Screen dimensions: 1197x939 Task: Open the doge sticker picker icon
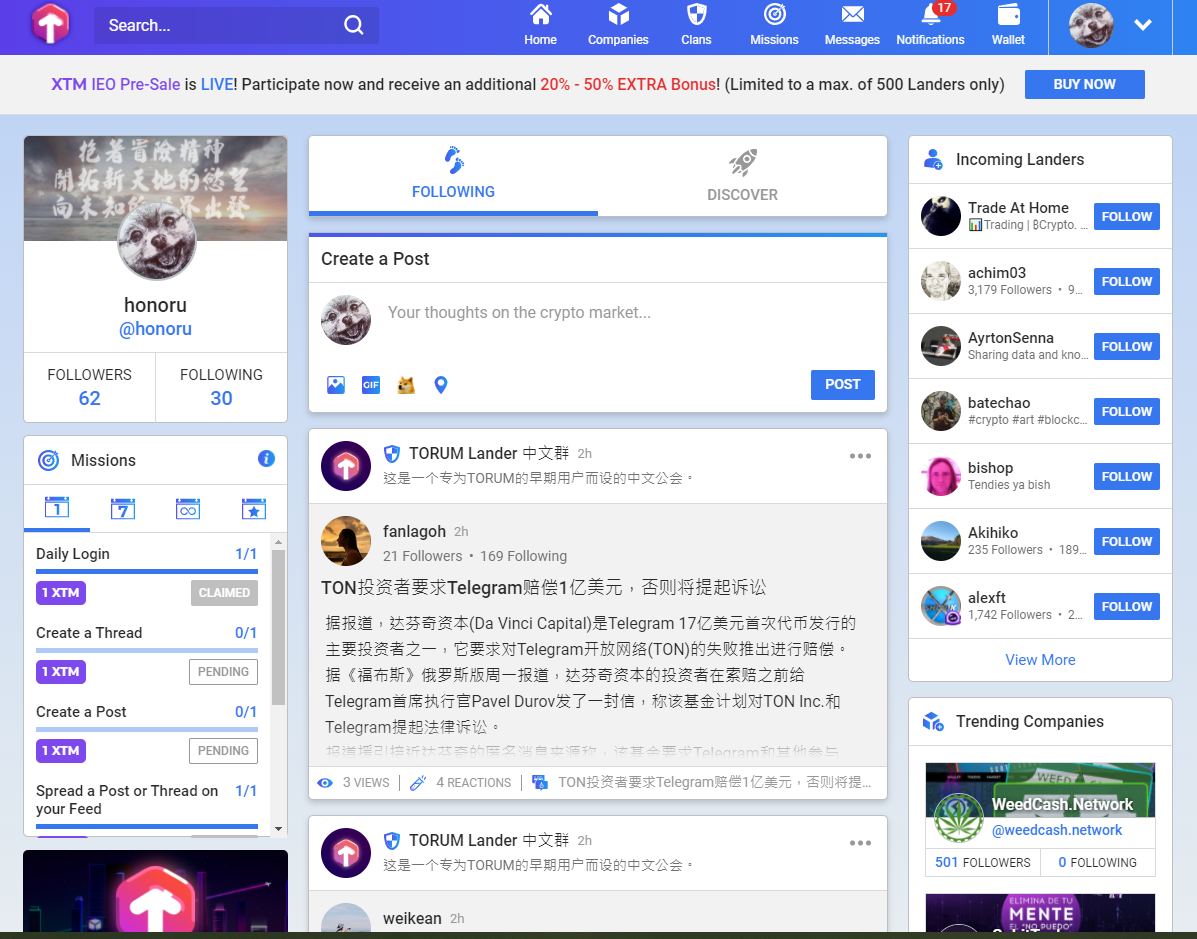pos(406,385)
